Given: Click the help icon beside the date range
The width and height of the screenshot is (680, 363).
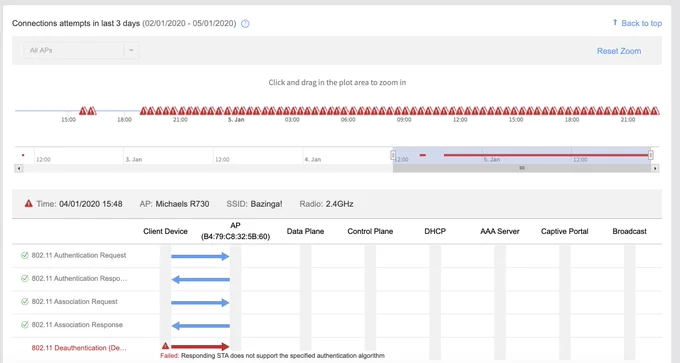Looking at the screenshot, I should [x=245, y=24].
